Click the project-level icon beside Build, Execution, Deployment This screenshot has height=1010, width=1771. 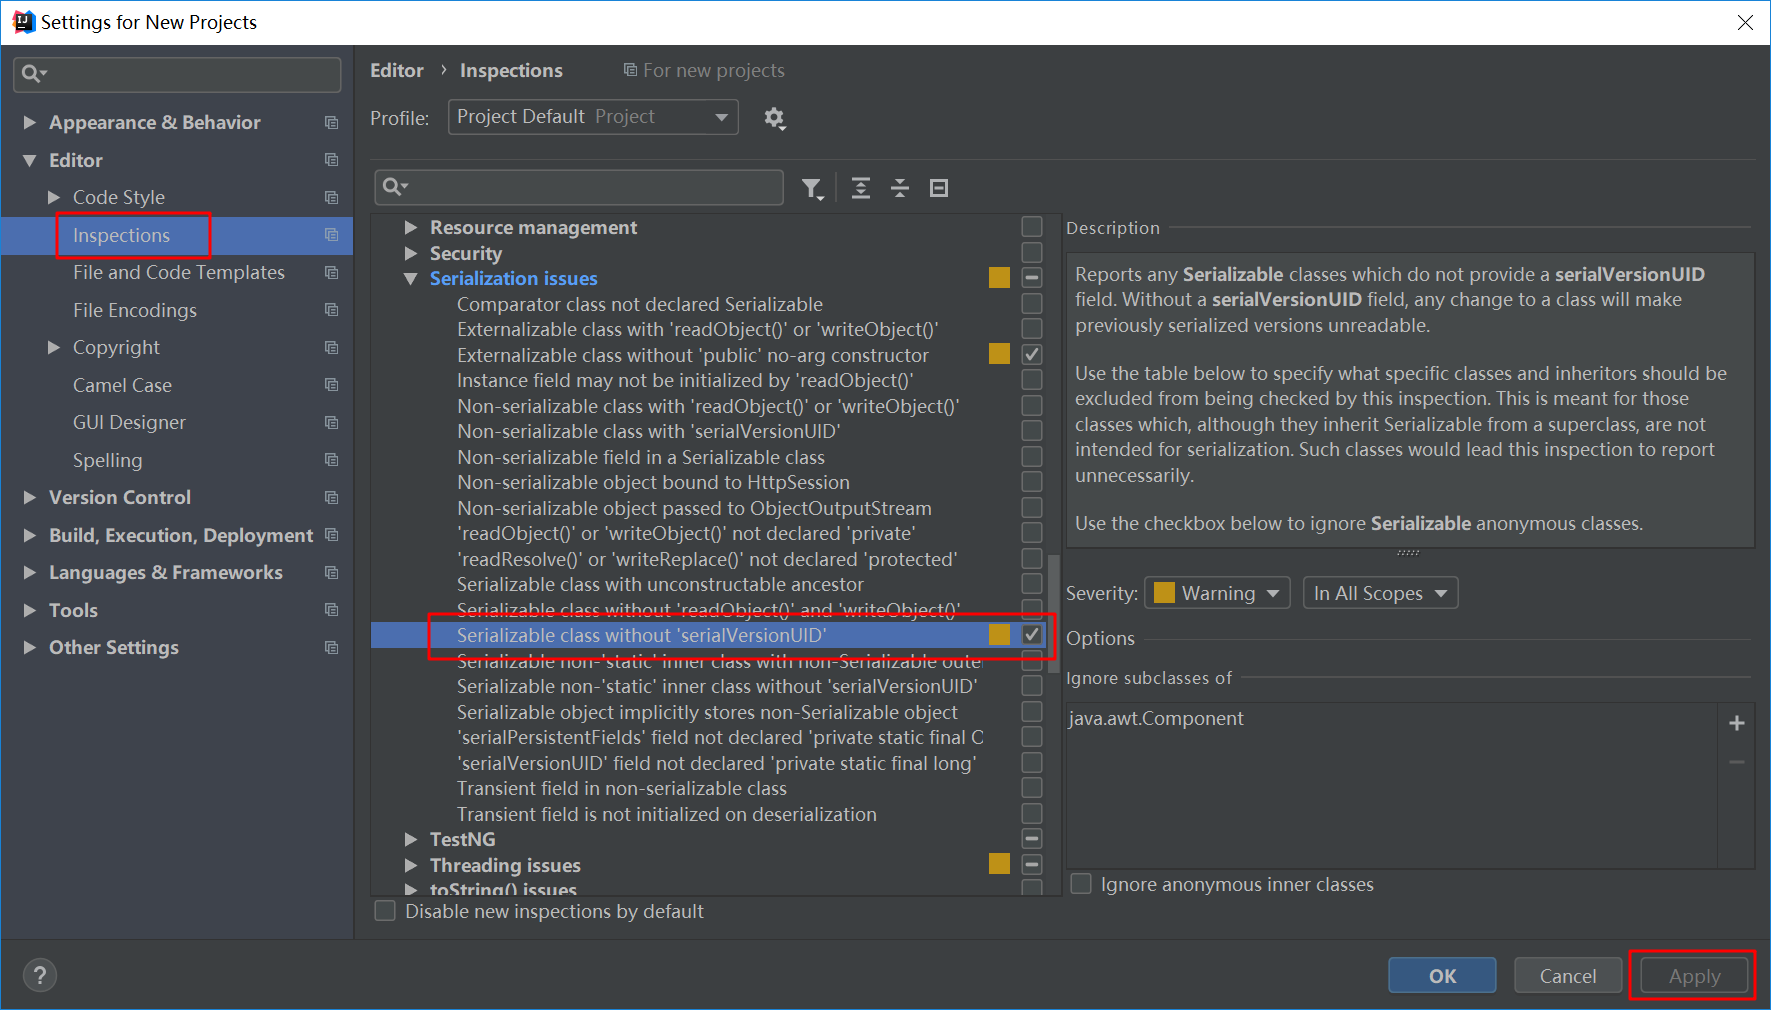point(331,535)
